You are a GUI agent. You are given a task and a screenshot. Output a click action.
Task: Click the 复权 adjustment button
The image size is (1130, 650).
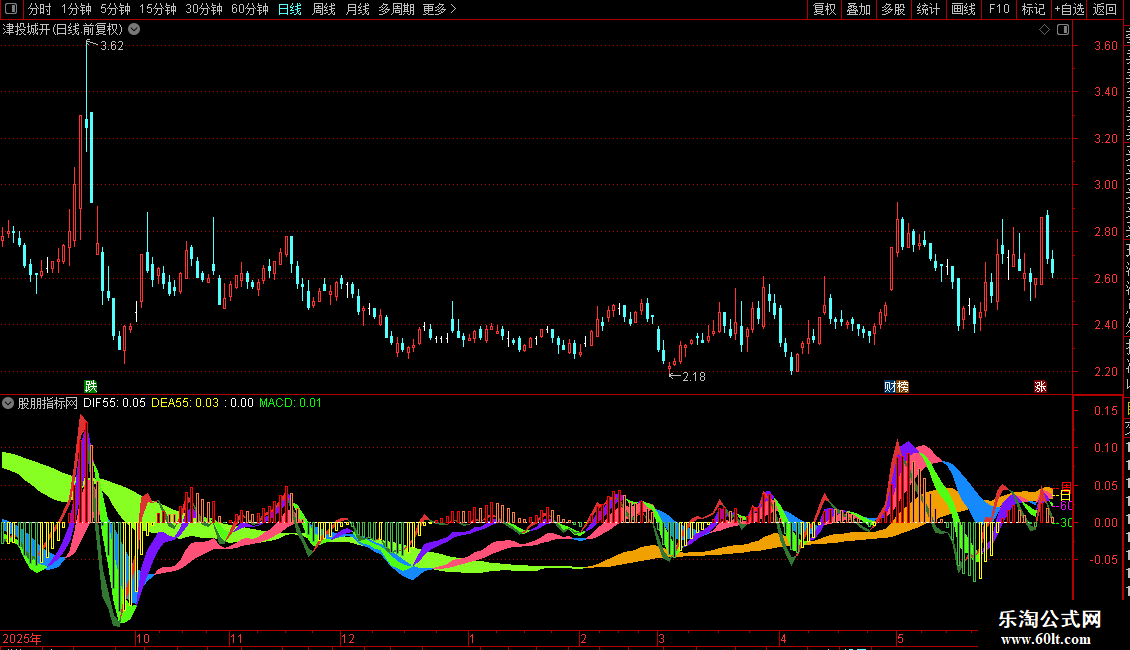pyautogui.click(x=824, y=9)
